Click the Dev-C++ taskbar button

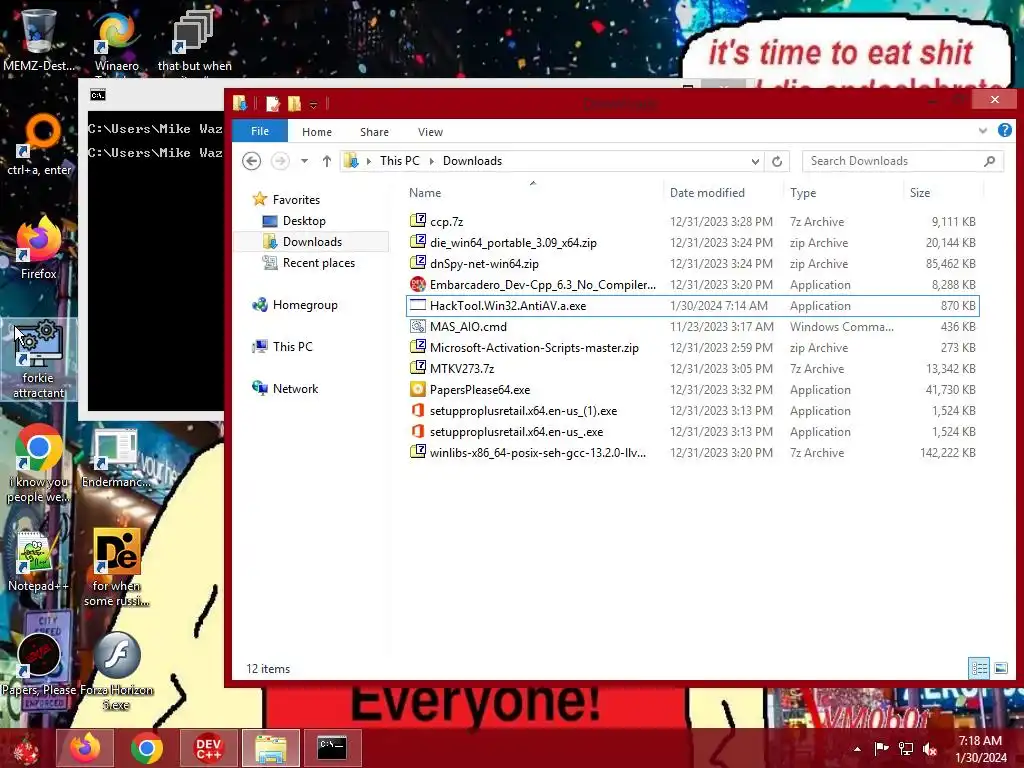(208, 748)
